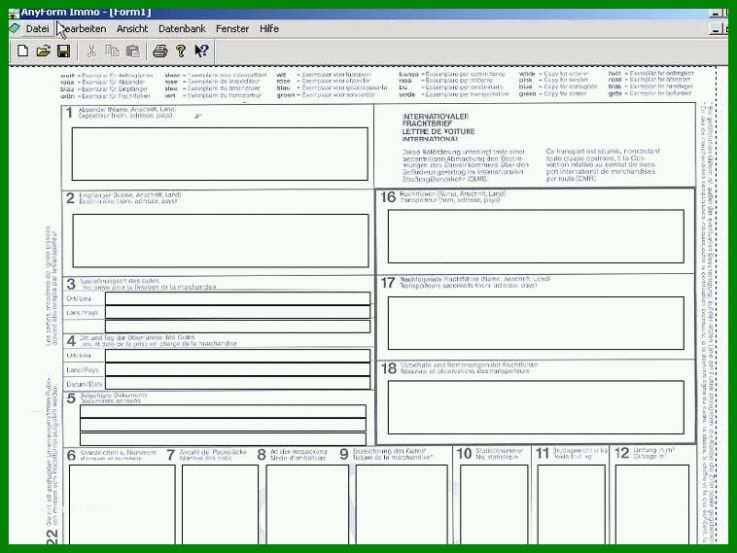737x553 pixels.
Task: Click the recipient address field in box 2
Action: [220, 241]
